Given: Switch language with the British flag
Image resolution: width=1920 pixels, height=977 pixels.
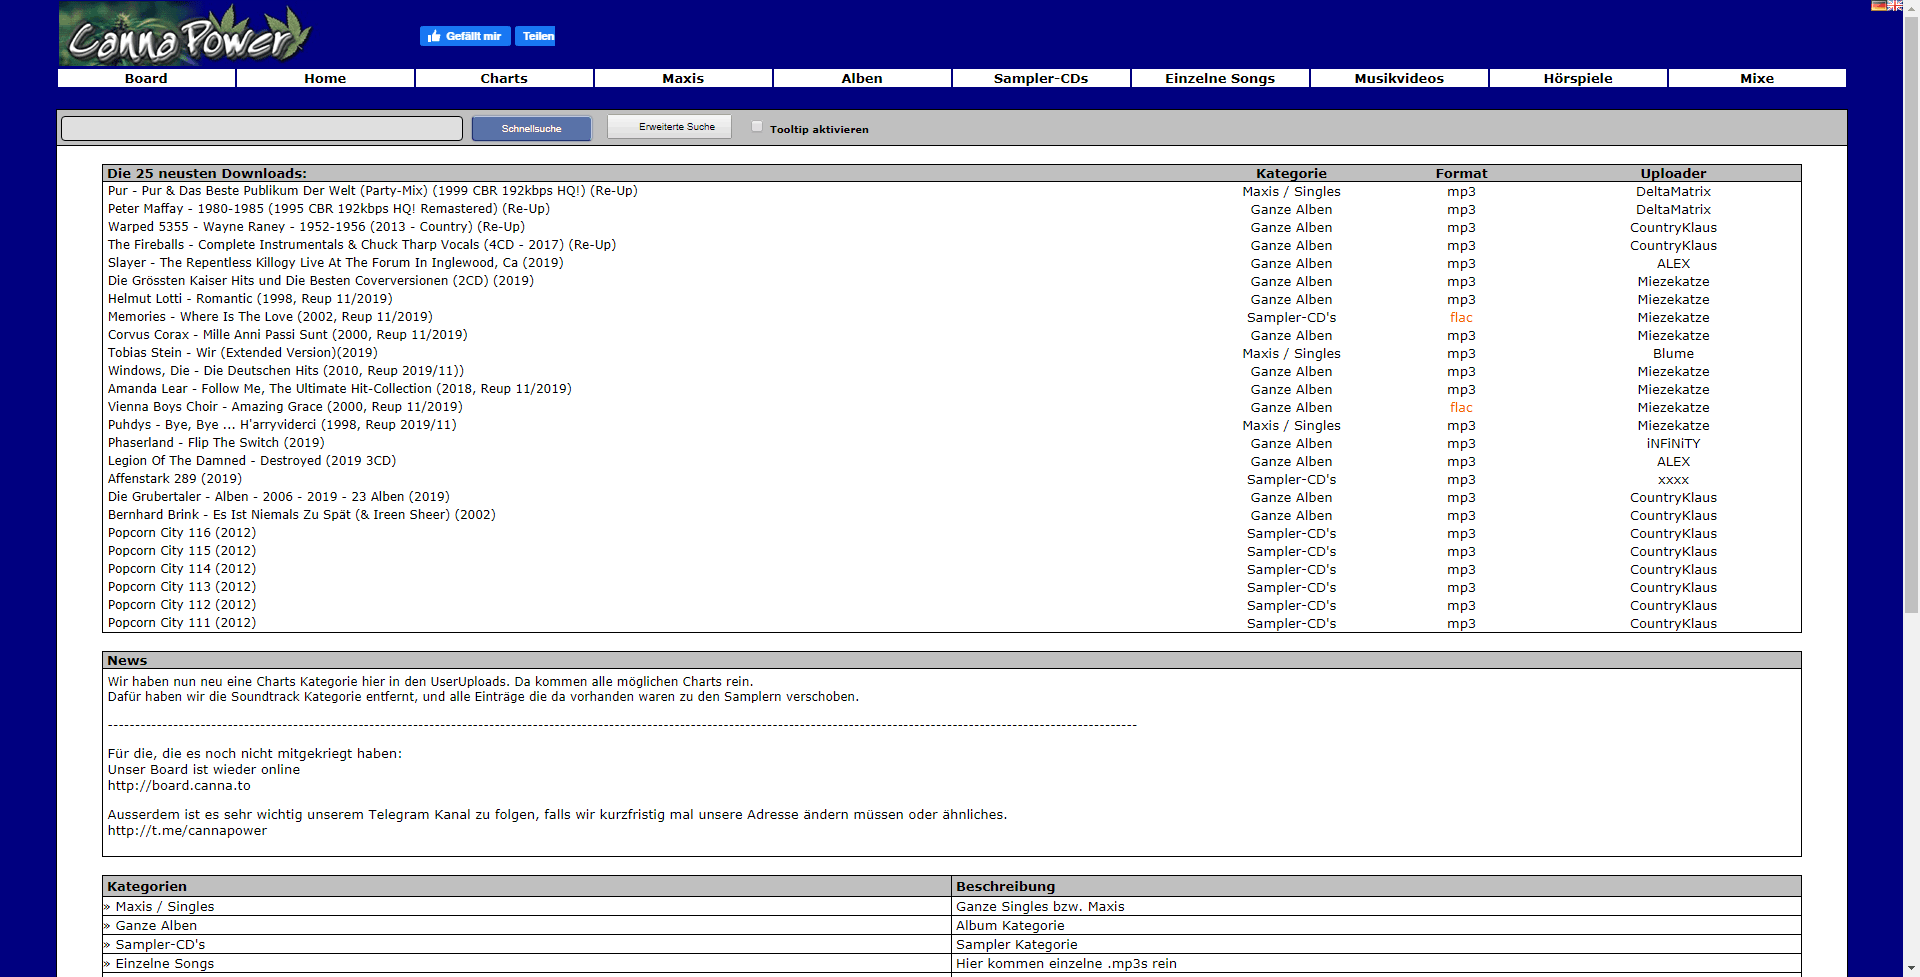Looking at the screenshot, I should tap(1895, 6).
